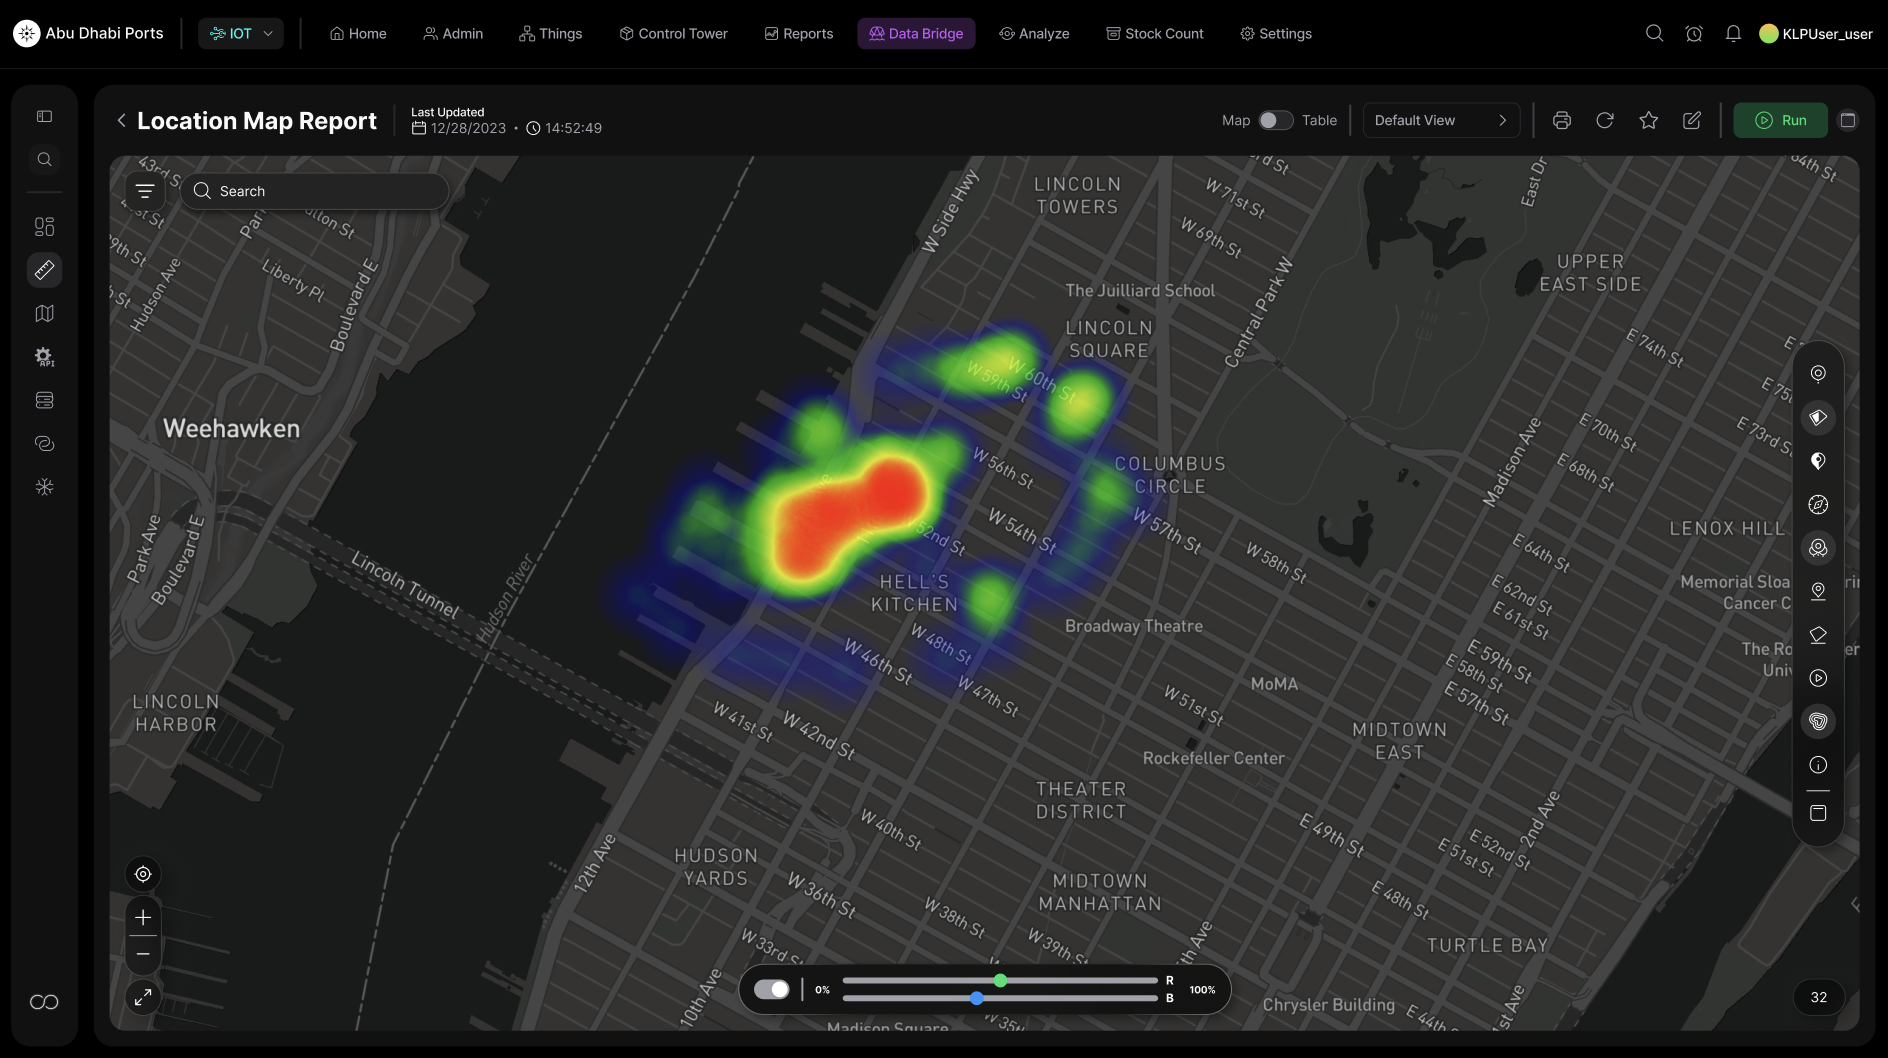Viewport: 1888px width, 1058px height.
Task: Go to the Home menu
Action: tap(358, 33)
